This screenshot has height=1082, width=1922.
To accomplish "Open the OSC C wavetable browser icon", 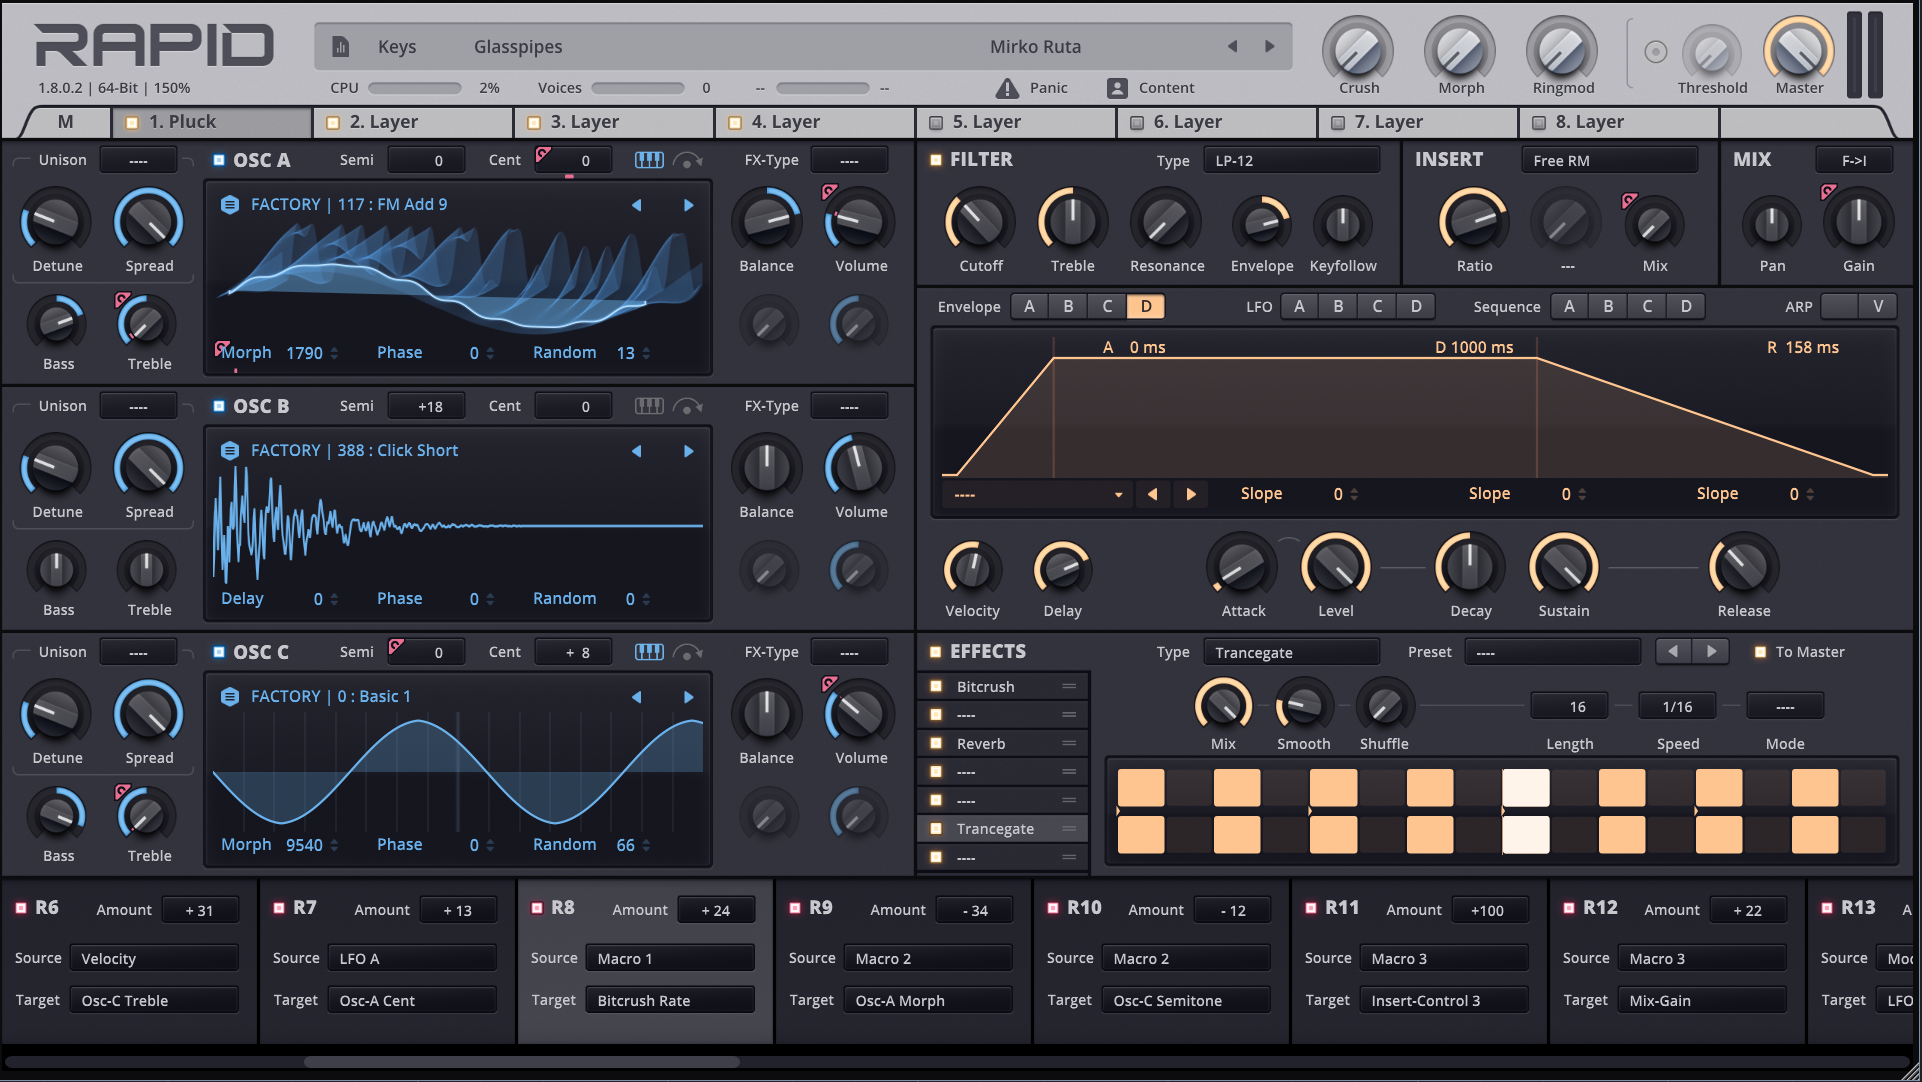I will click(x=230, y=697).
